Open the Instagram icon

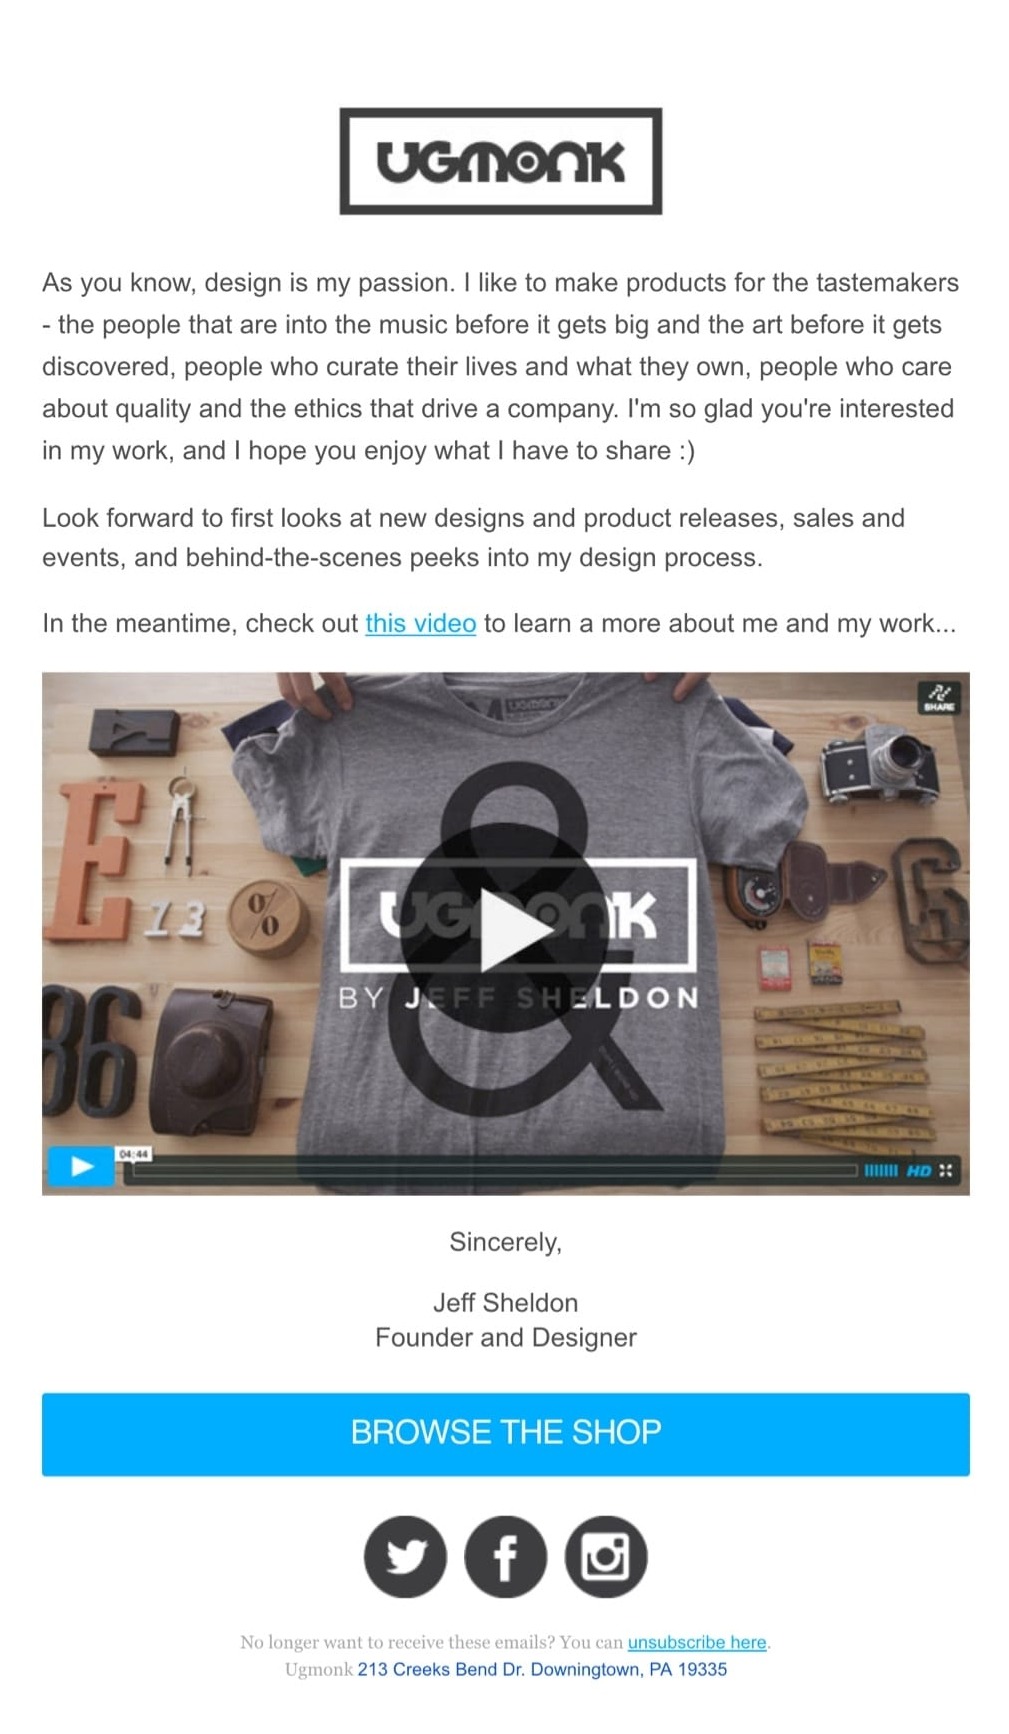coord(606,1556)
